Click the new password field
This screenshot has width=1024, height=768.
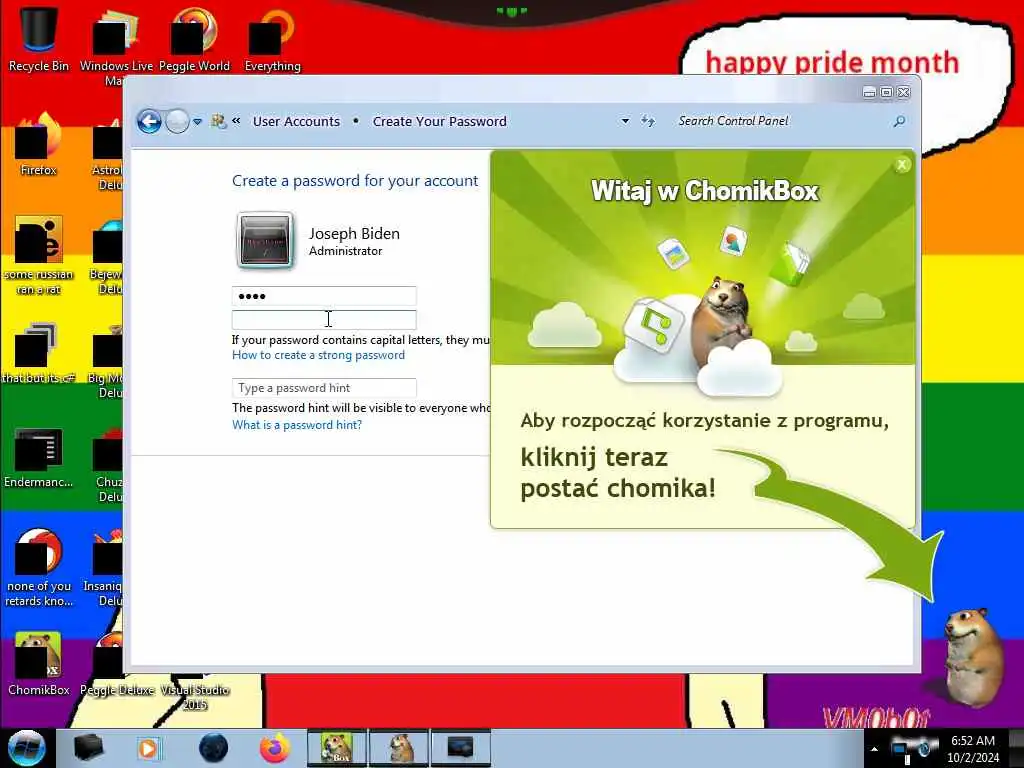coord(324,296)
